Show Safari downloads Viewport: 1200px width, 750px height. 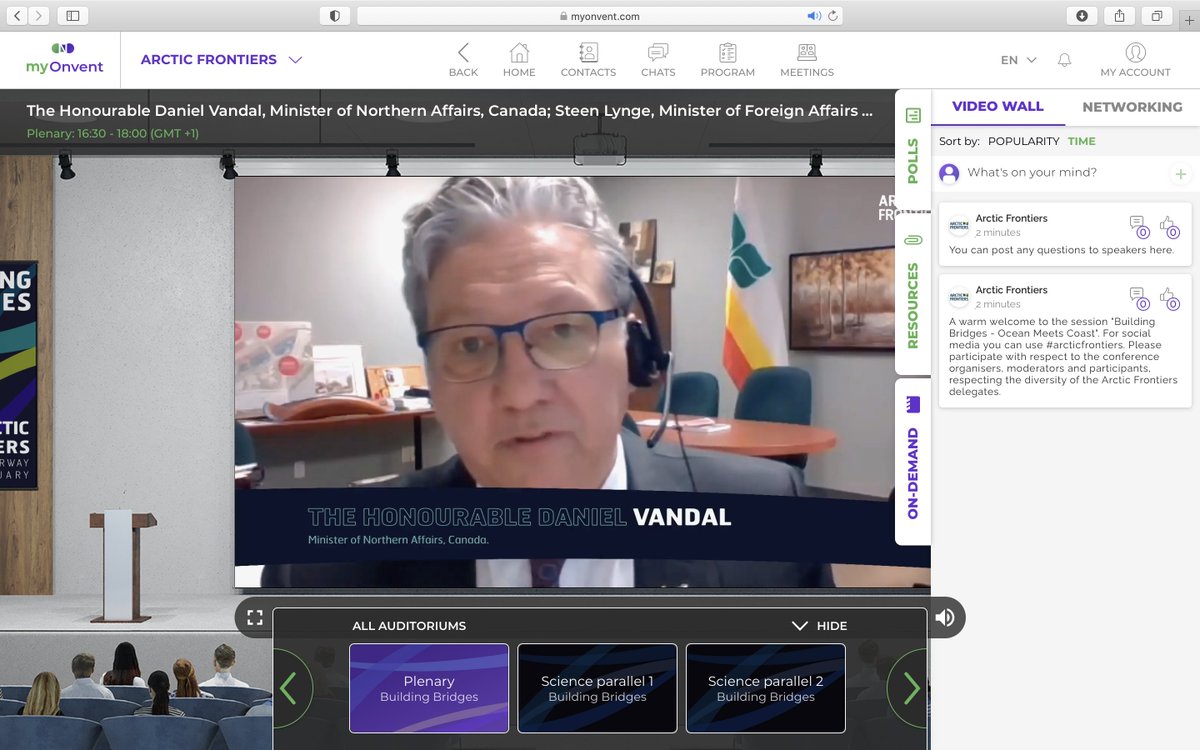[1082, 16]
